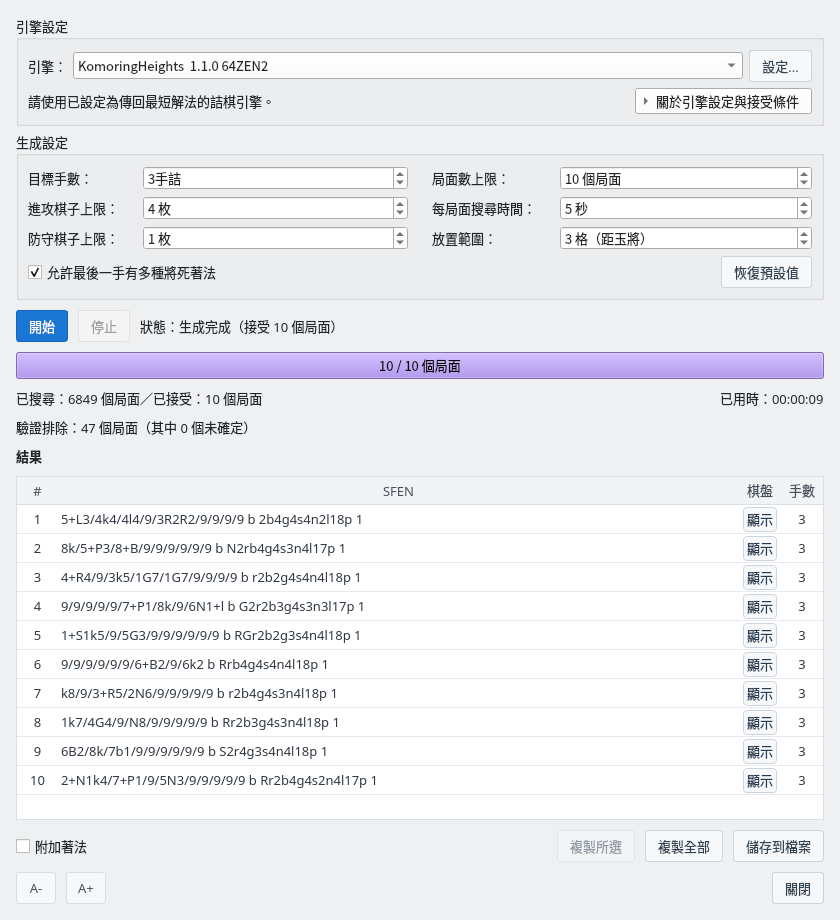Click the 設定... engine settings button
The height and width of the screenshot is (920, 840).
coord(780,66)
